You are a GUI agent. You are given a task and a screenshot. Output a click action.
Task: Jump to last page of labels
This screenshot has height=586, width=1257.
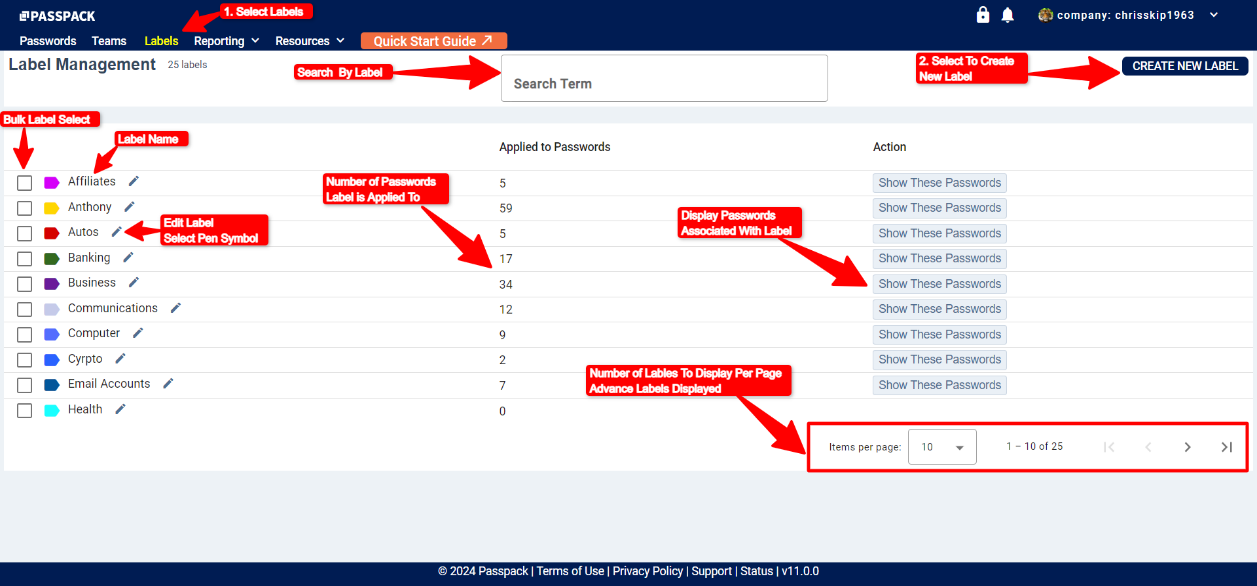[x=1226, y=447]
